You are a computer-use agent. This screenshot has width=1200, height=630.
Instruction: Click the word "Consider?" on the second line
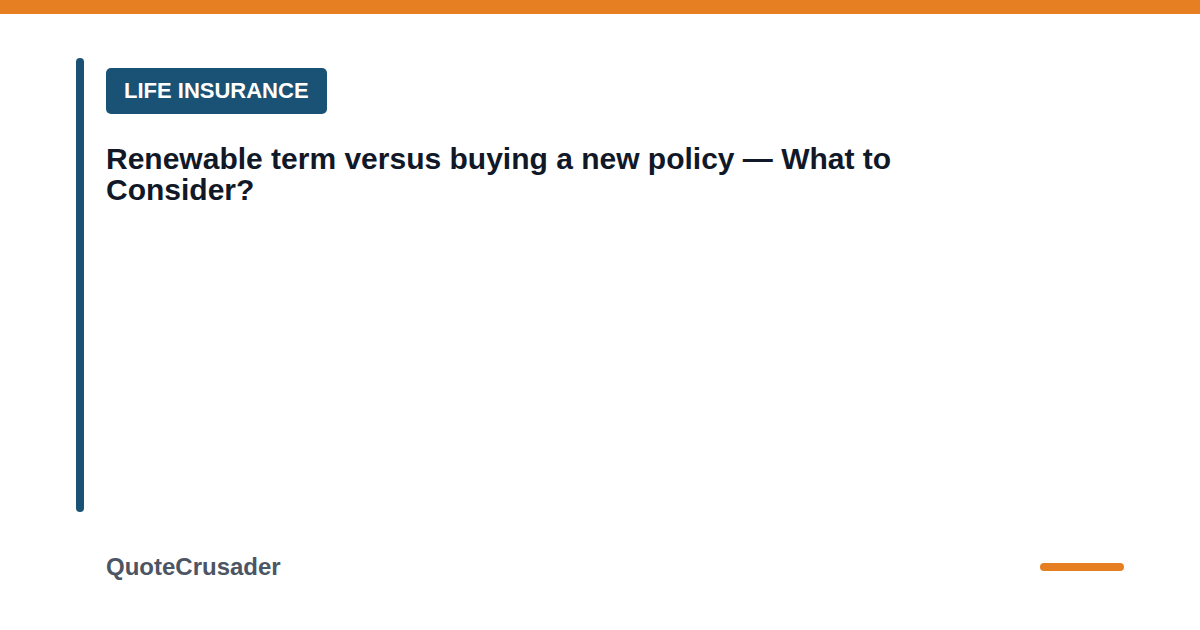(x=180, y=190)
